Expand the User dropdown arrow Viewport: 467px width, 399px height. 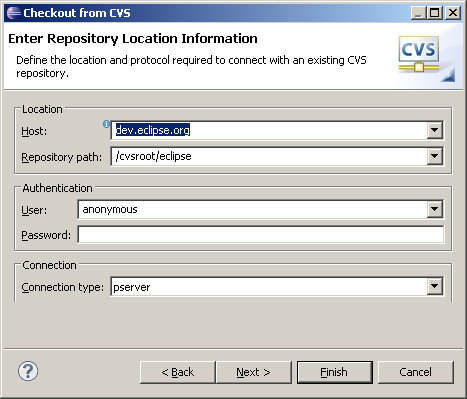tap(435, 209)
